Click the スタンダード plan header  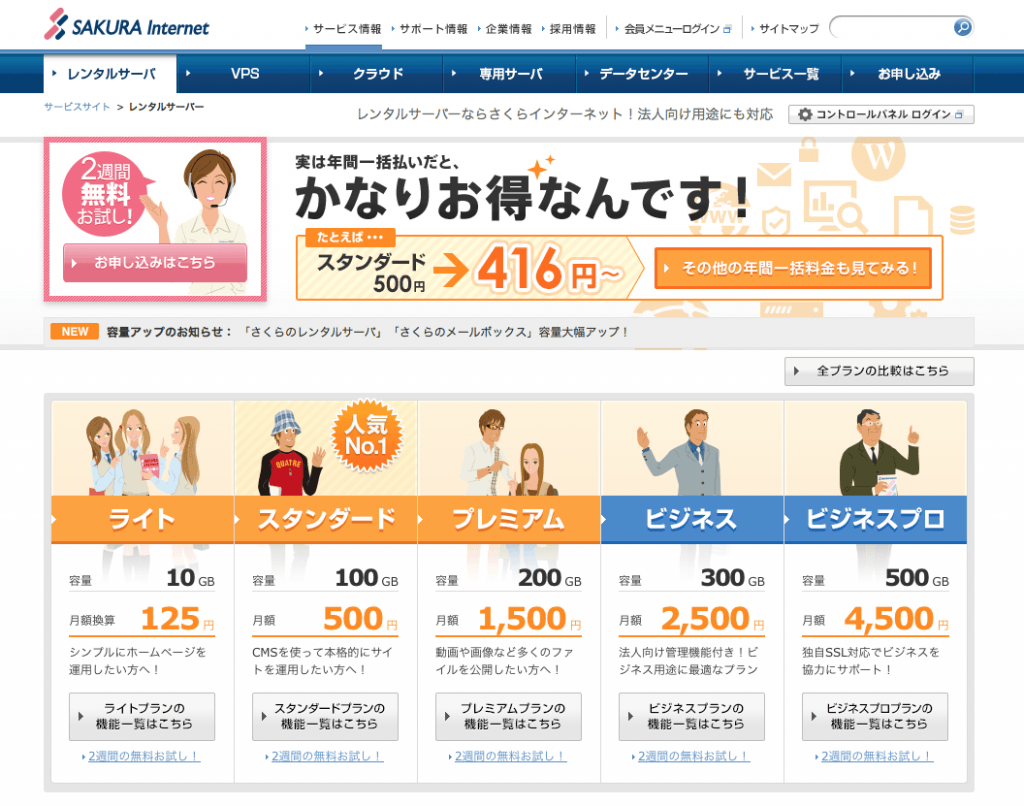(326, 519)
